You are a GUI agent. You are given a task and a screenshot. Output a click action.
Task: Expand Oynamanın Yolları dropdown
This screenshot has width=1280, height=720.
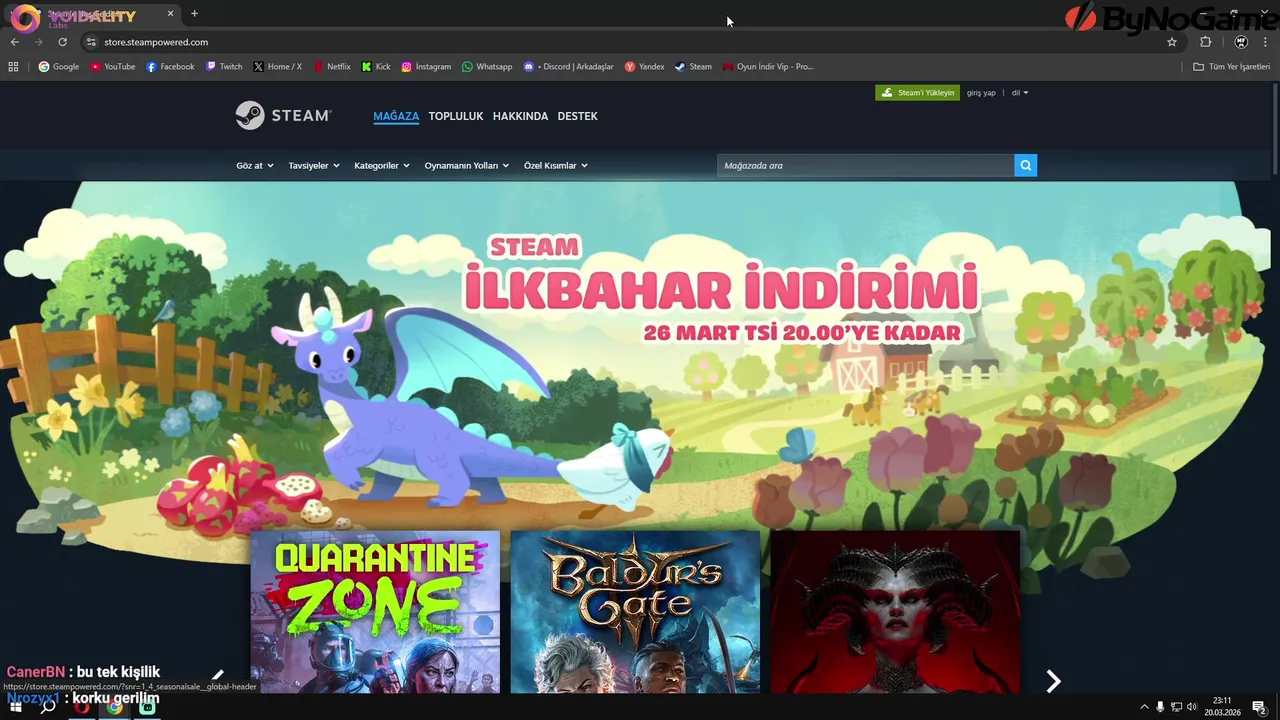[x=467, y=165]
